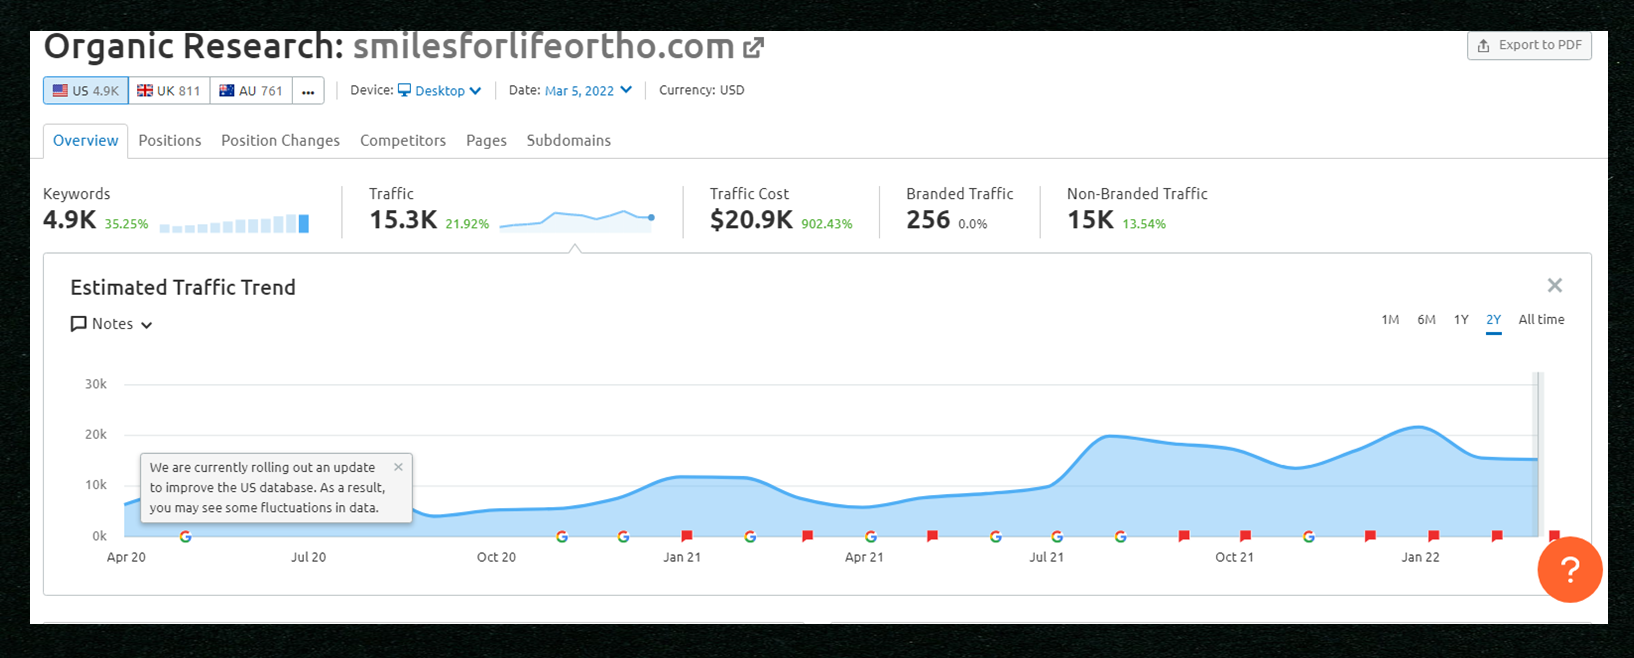Click the Traffic 21.92% change figure
This screenshot has width=1634, height=658.
point(467,224)
